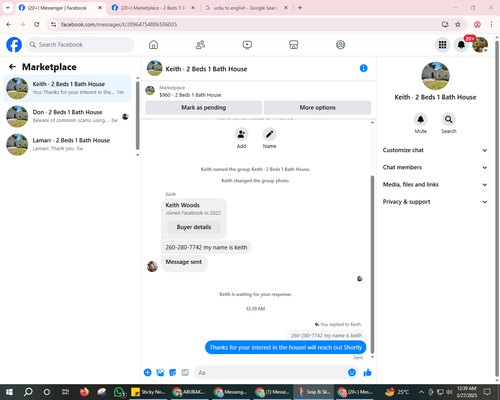Screen dimensions: 500x400
Task: Choose a sticker icon in composer
Action: 173,372
